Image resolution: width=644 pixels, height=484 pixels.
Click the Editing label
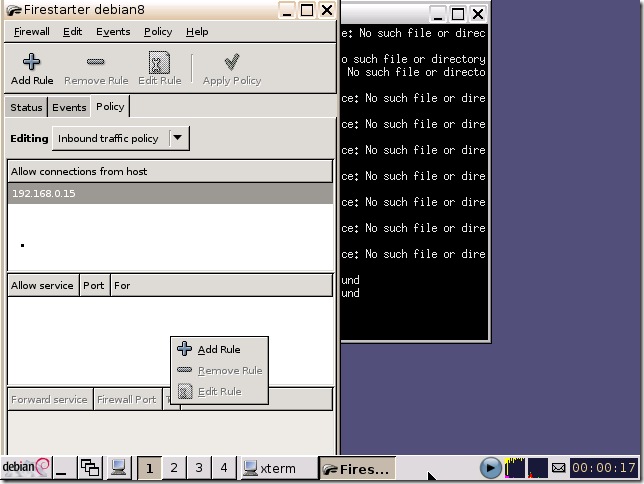[x=29, y=138]
